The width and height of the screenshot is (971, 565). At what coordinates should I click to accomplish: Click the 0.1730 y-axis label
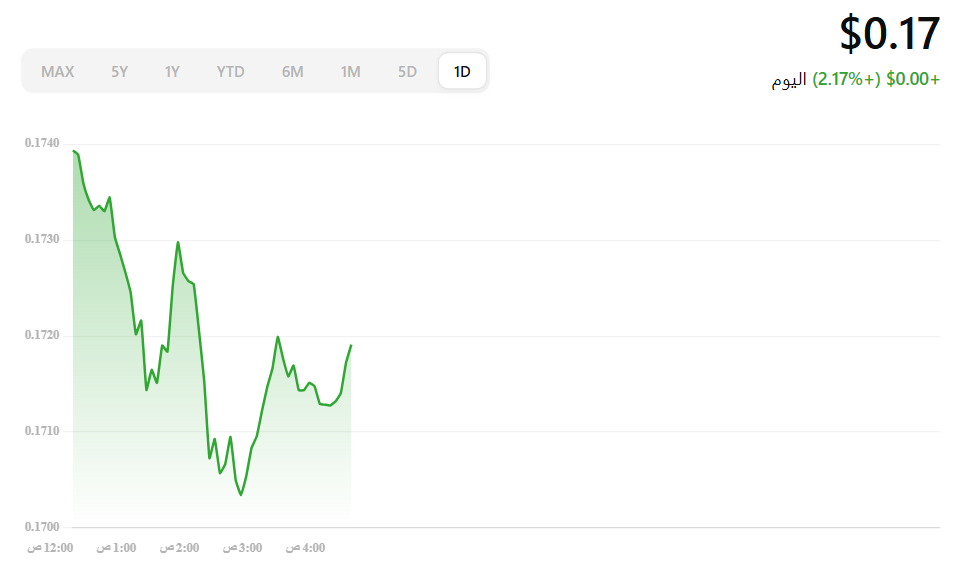pyautogui.click(x=42, y=240)
